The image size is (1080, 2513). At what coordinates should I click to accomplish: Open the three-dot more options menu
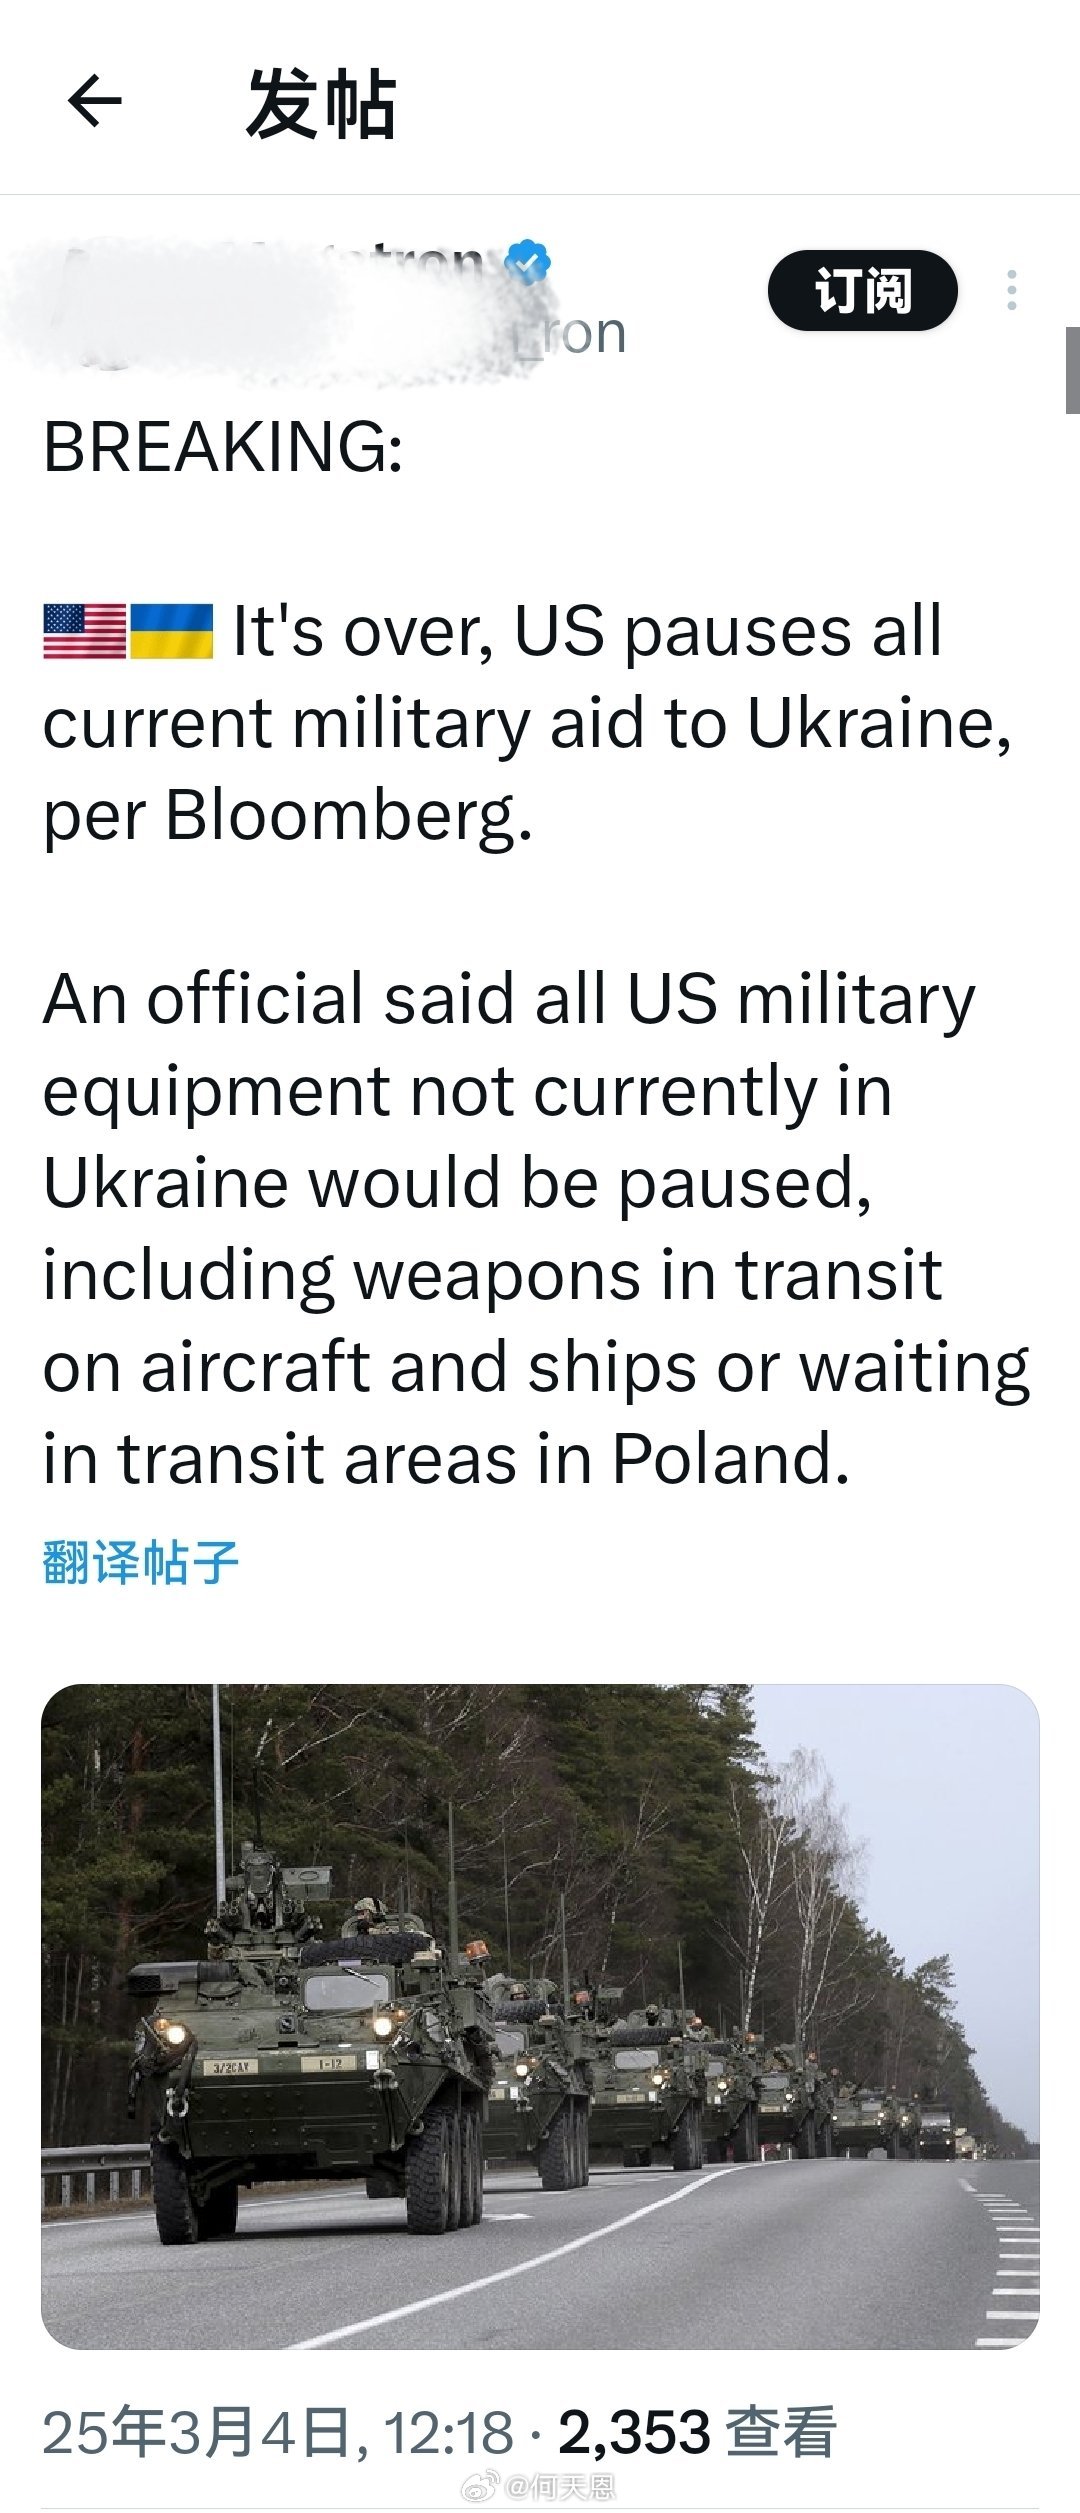[x=1012, y=290]
